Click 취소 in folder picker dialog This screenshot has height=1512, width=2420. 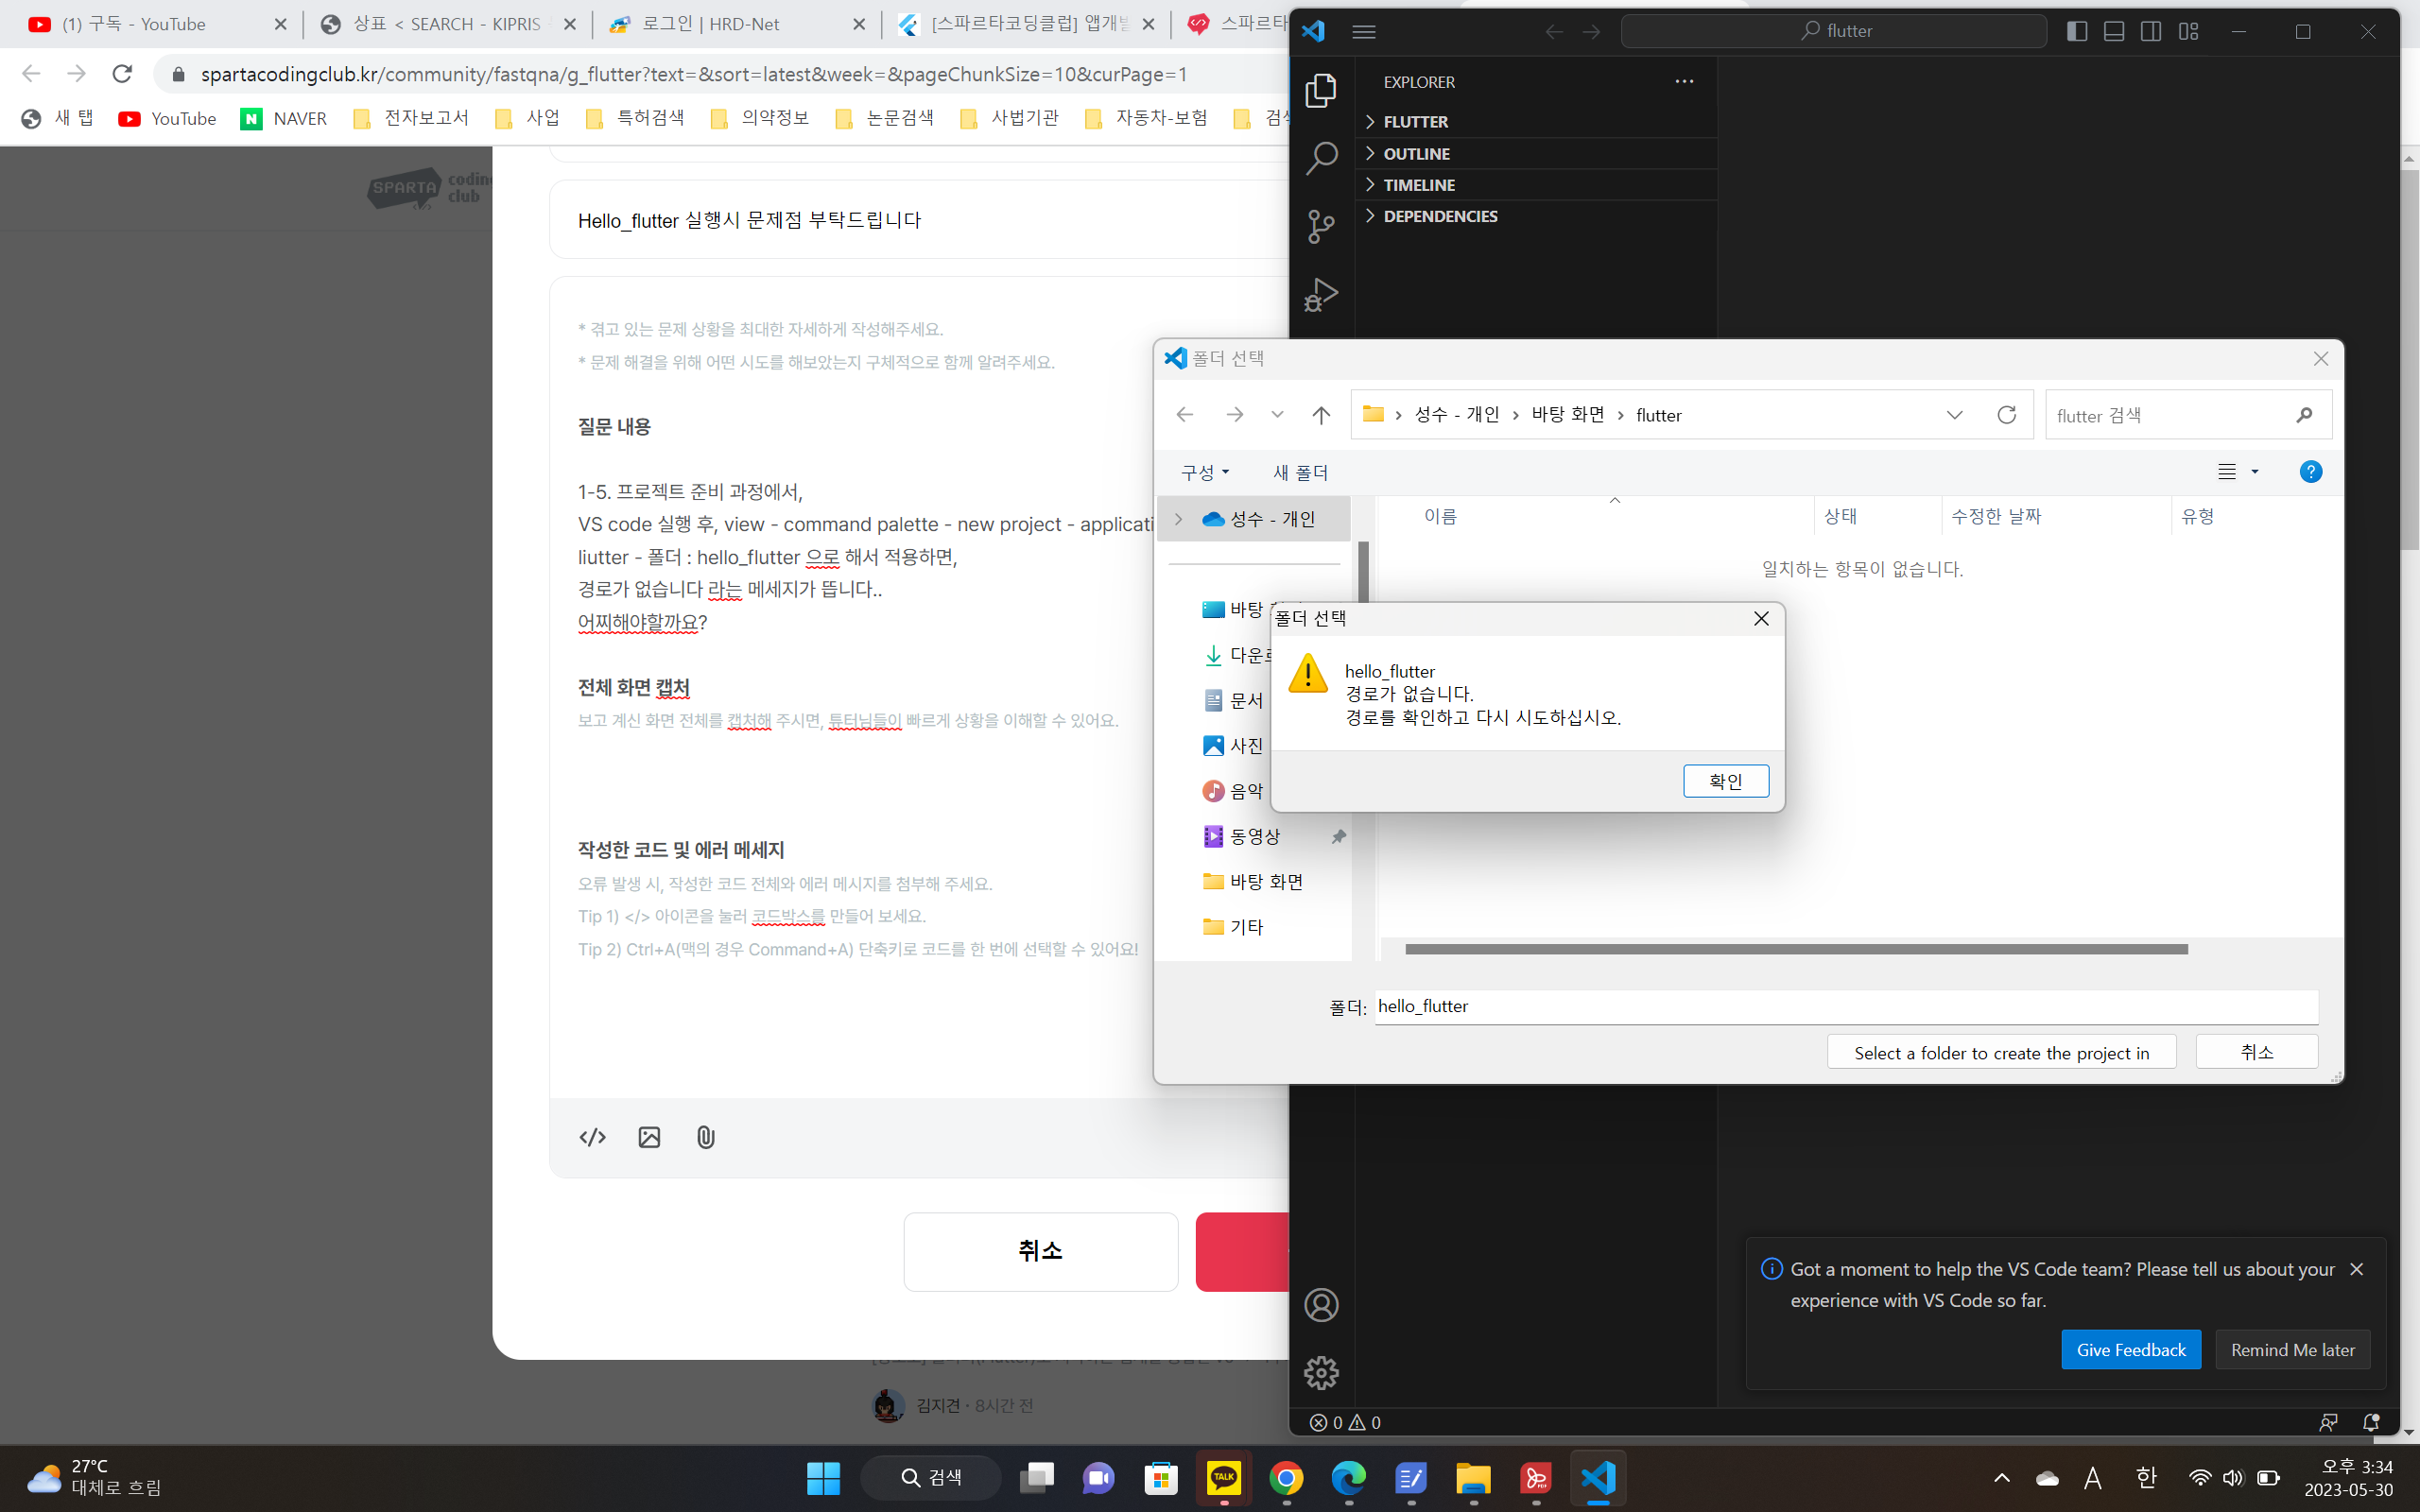point(2257,1052)
